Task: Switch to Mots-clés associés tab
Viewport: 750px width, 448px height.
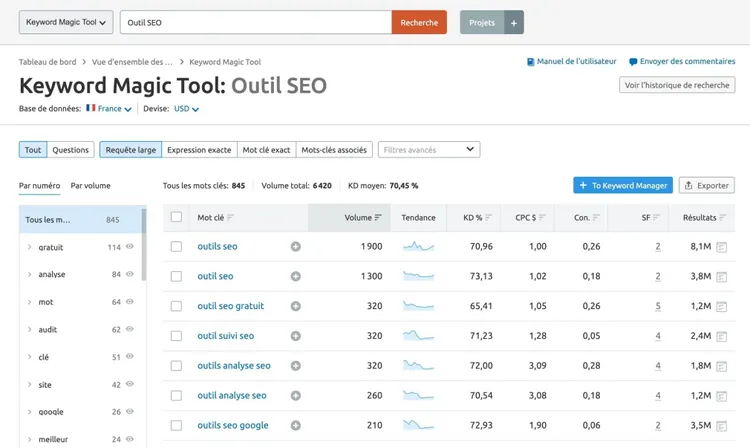Action: 334,150
